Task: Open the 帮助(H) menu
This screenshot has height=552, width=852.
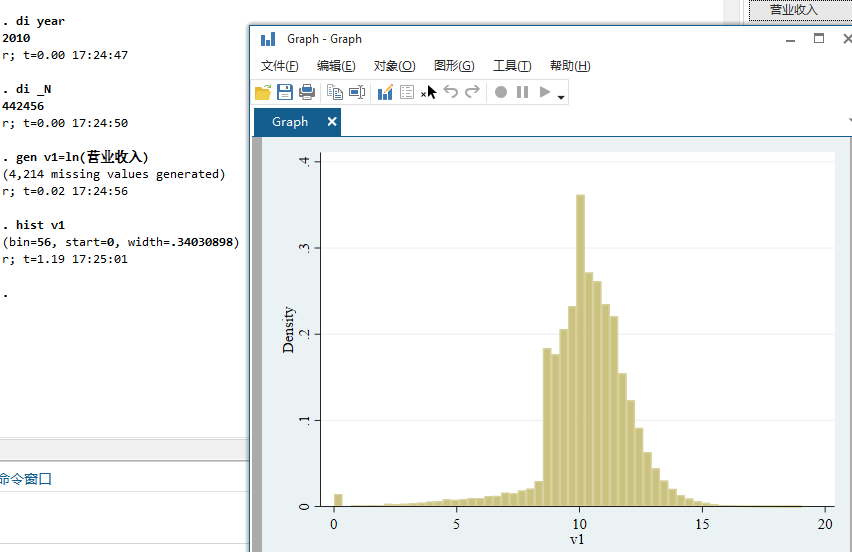Action: (570, 66)
